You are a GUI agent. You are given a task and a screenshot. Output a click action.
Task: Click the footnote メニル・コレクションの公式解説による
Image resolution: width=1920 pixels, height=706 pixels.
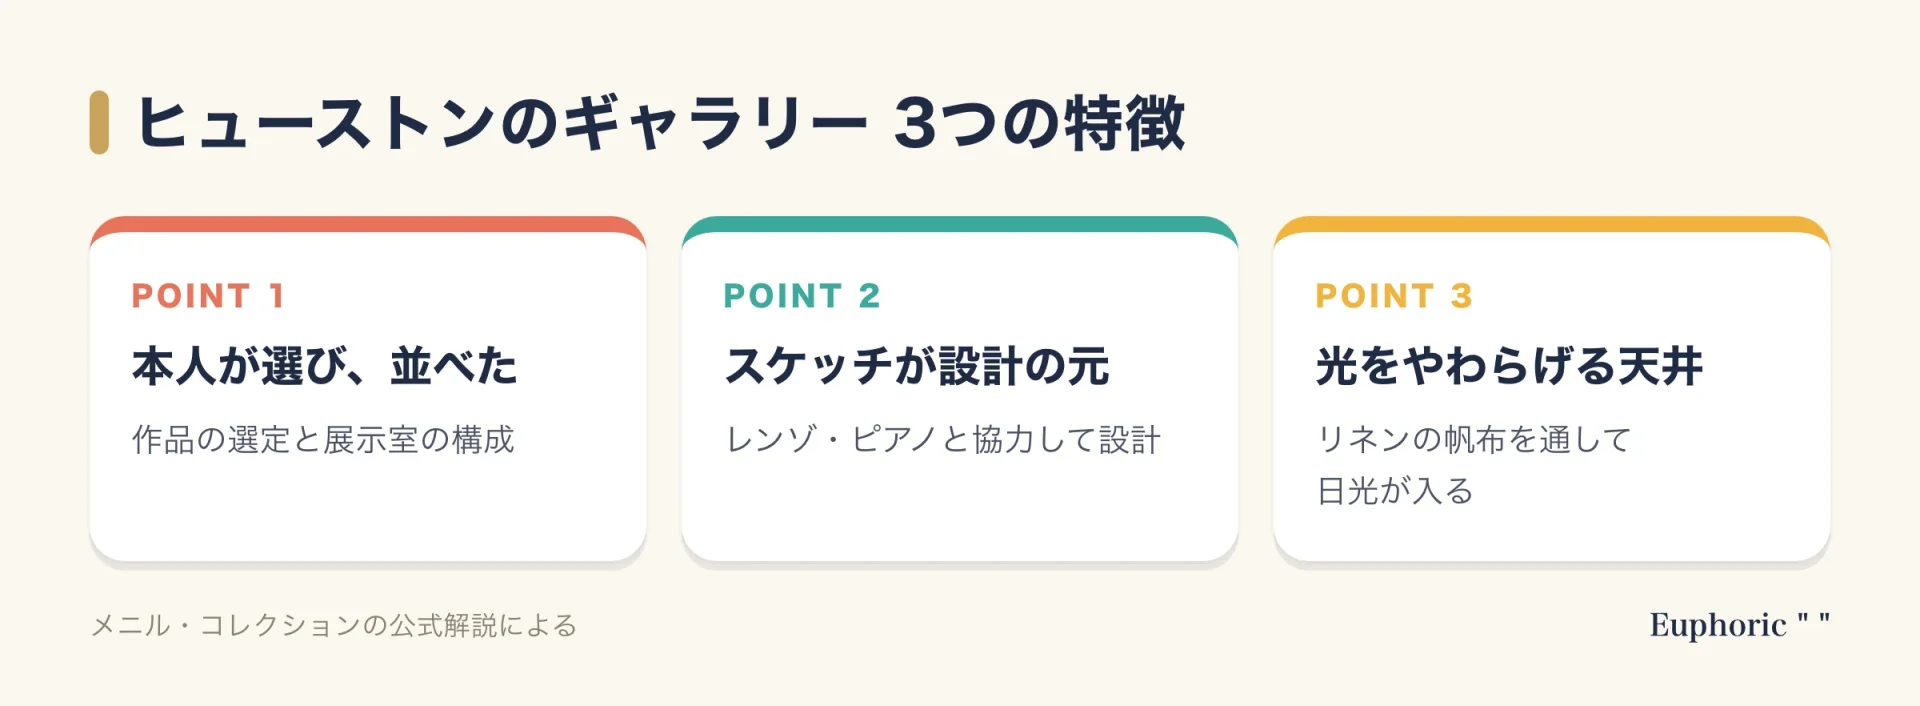[x=334, y=626]
